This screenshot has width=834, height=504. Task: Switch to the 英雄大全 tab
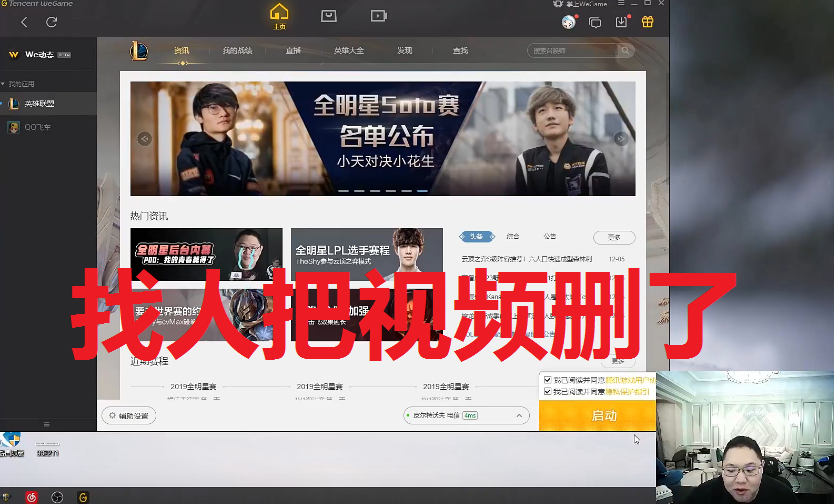click(349, 50)
